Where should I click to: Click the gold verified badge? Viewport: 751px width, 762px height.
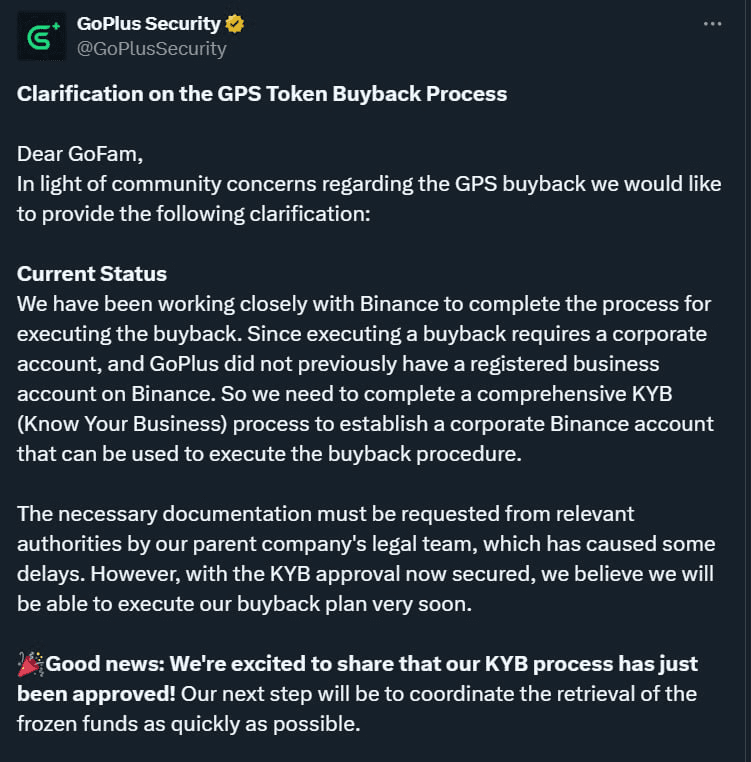[x=235, y=24]
